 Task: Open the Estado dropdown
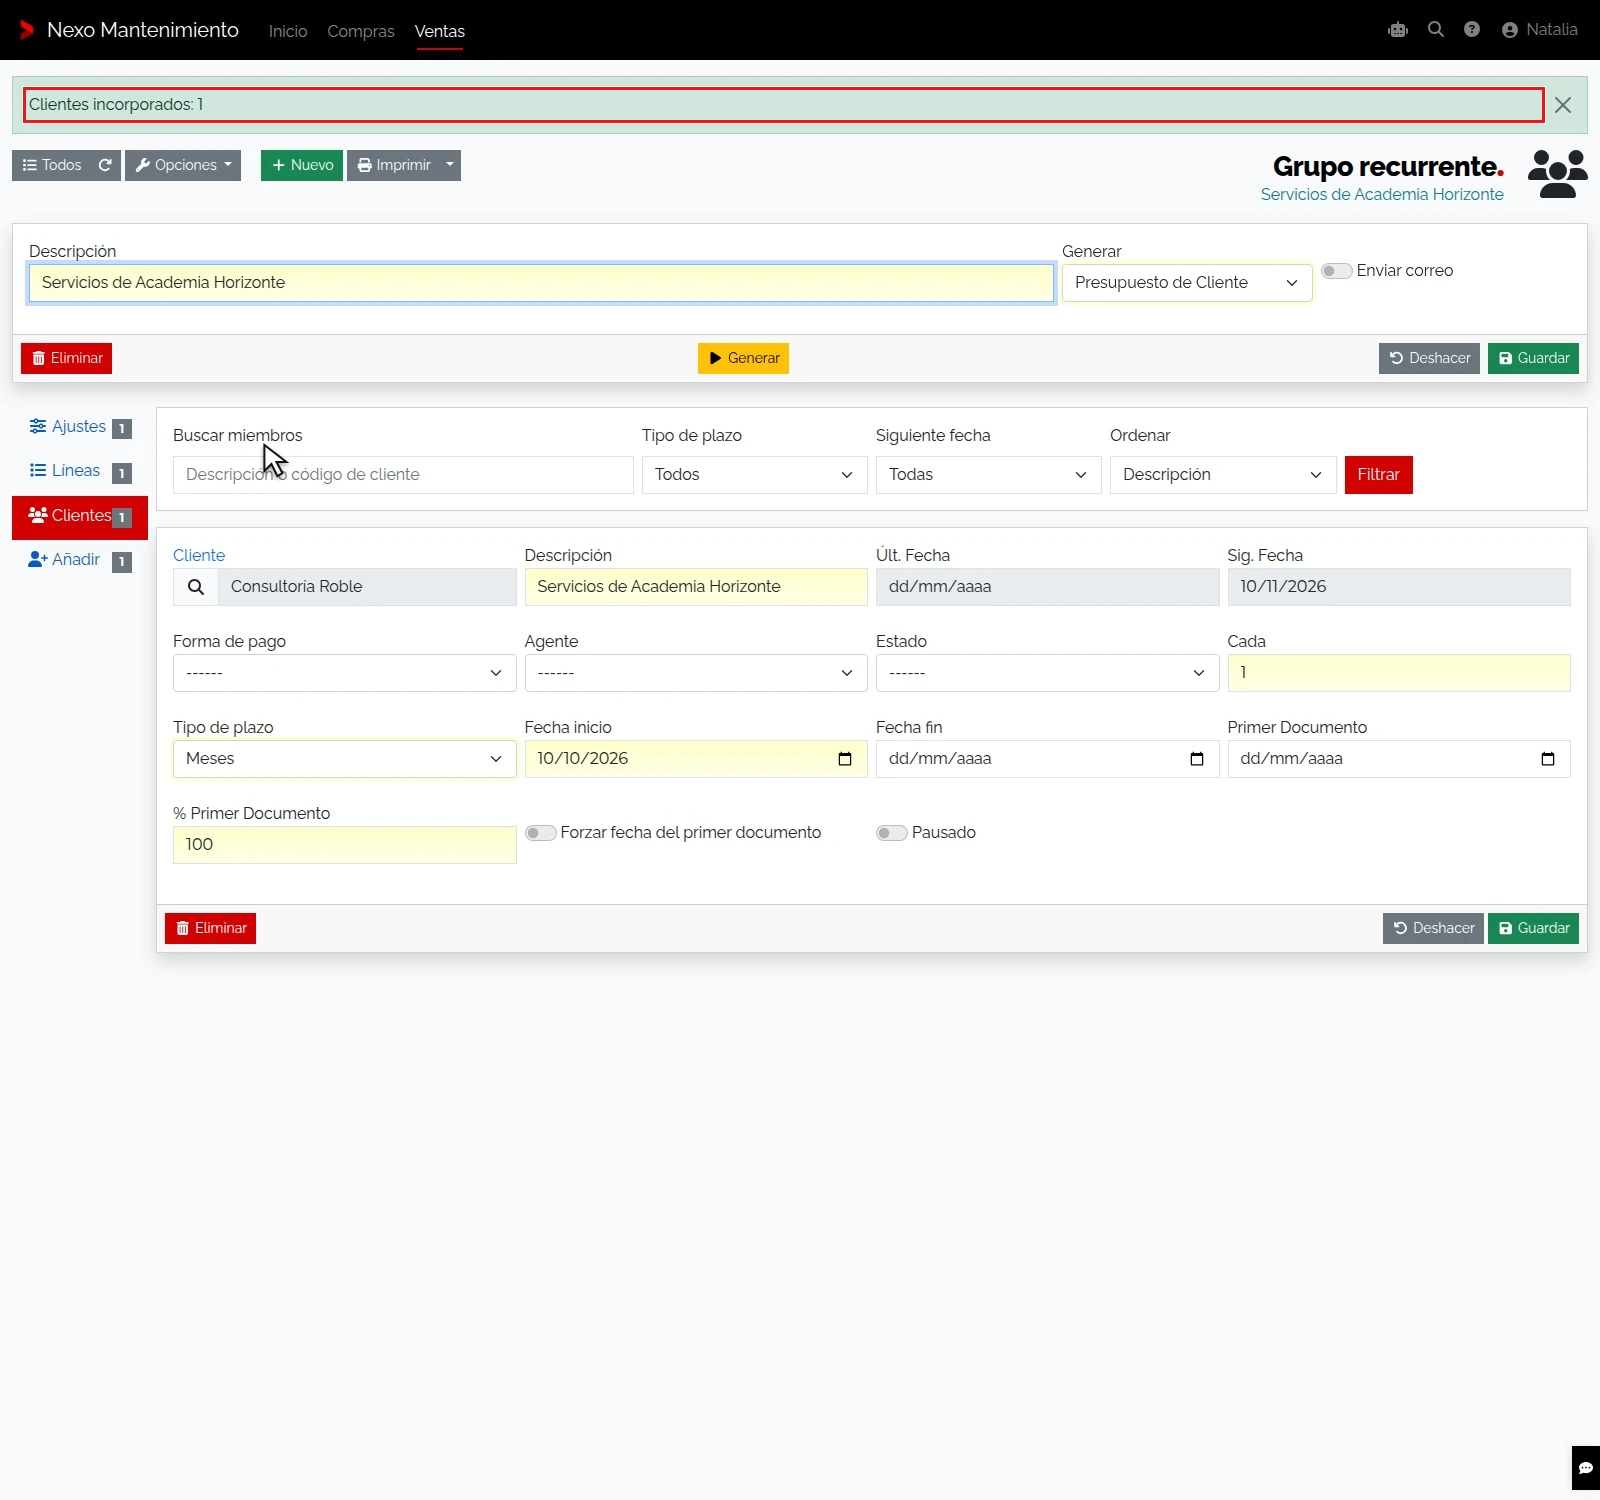(x=1047, y=673)
